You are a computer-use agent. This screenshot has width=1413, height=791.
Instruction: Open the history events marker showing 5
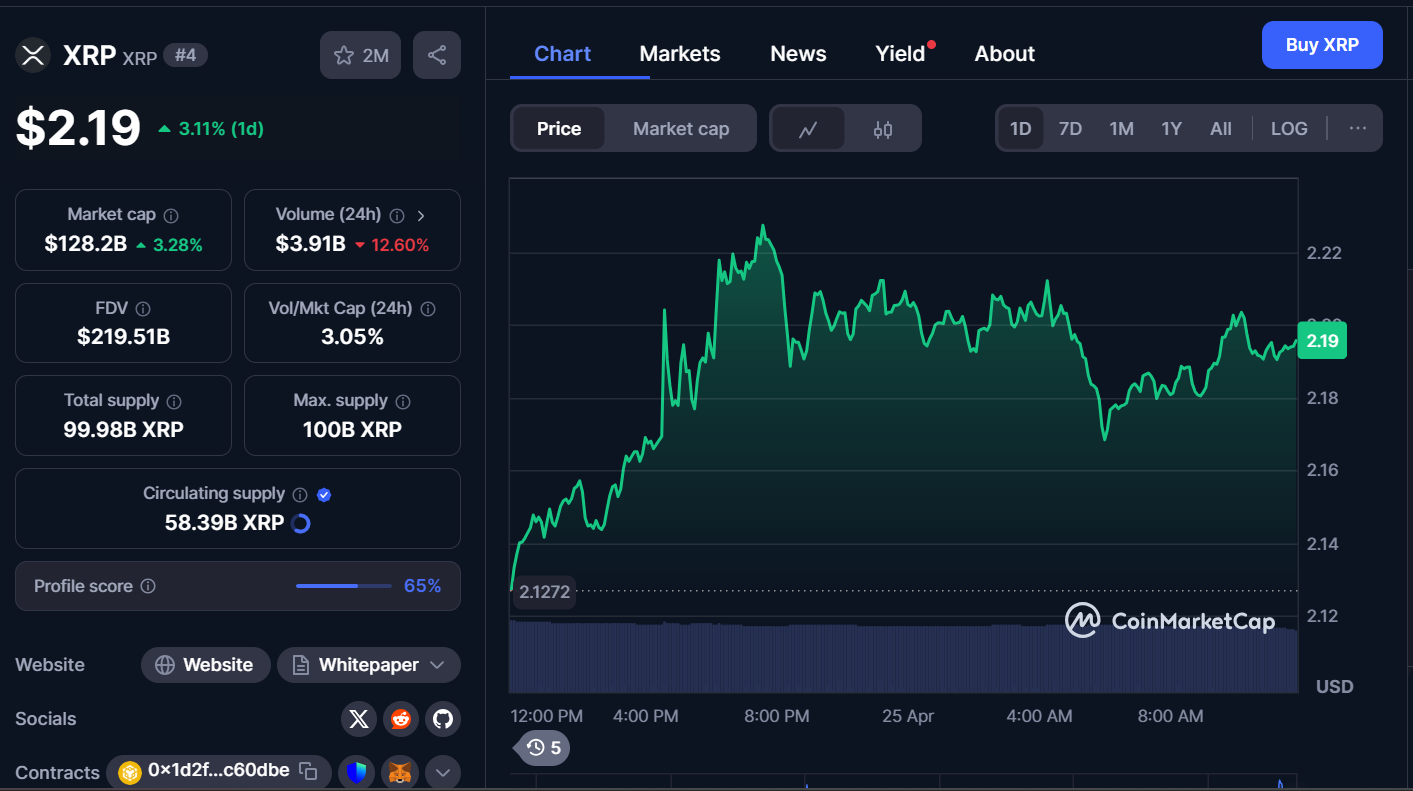click(x=543, y=747)
